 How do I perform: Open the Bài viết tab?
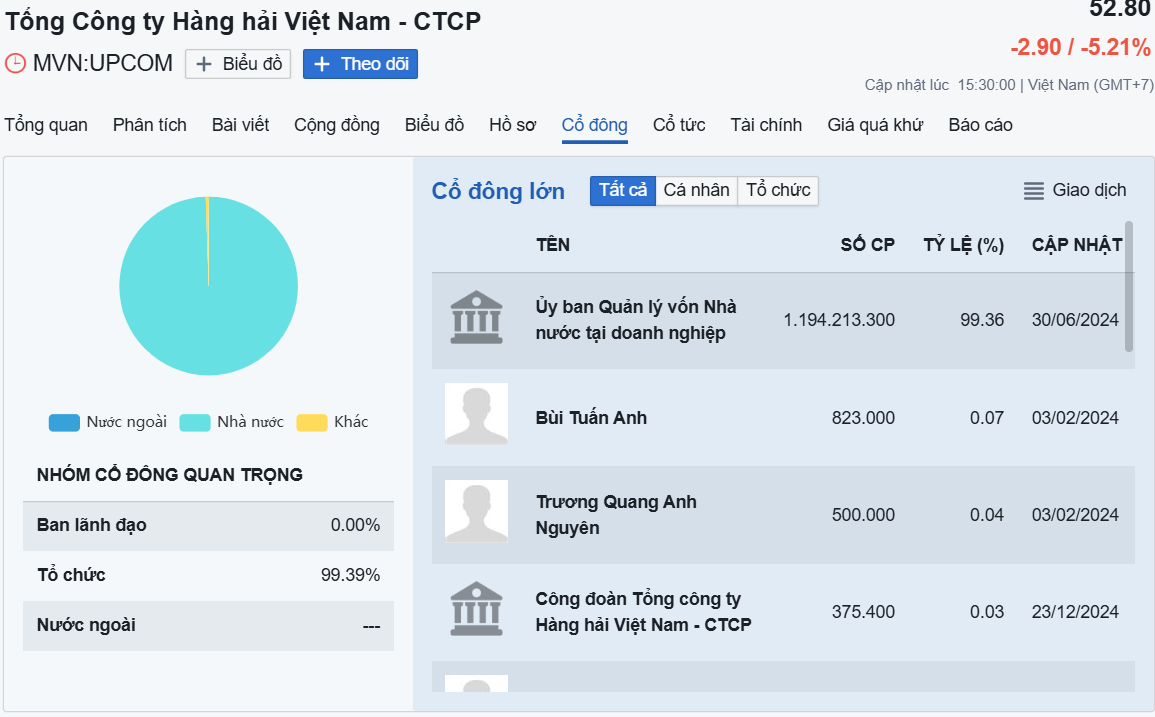[240, 125]
